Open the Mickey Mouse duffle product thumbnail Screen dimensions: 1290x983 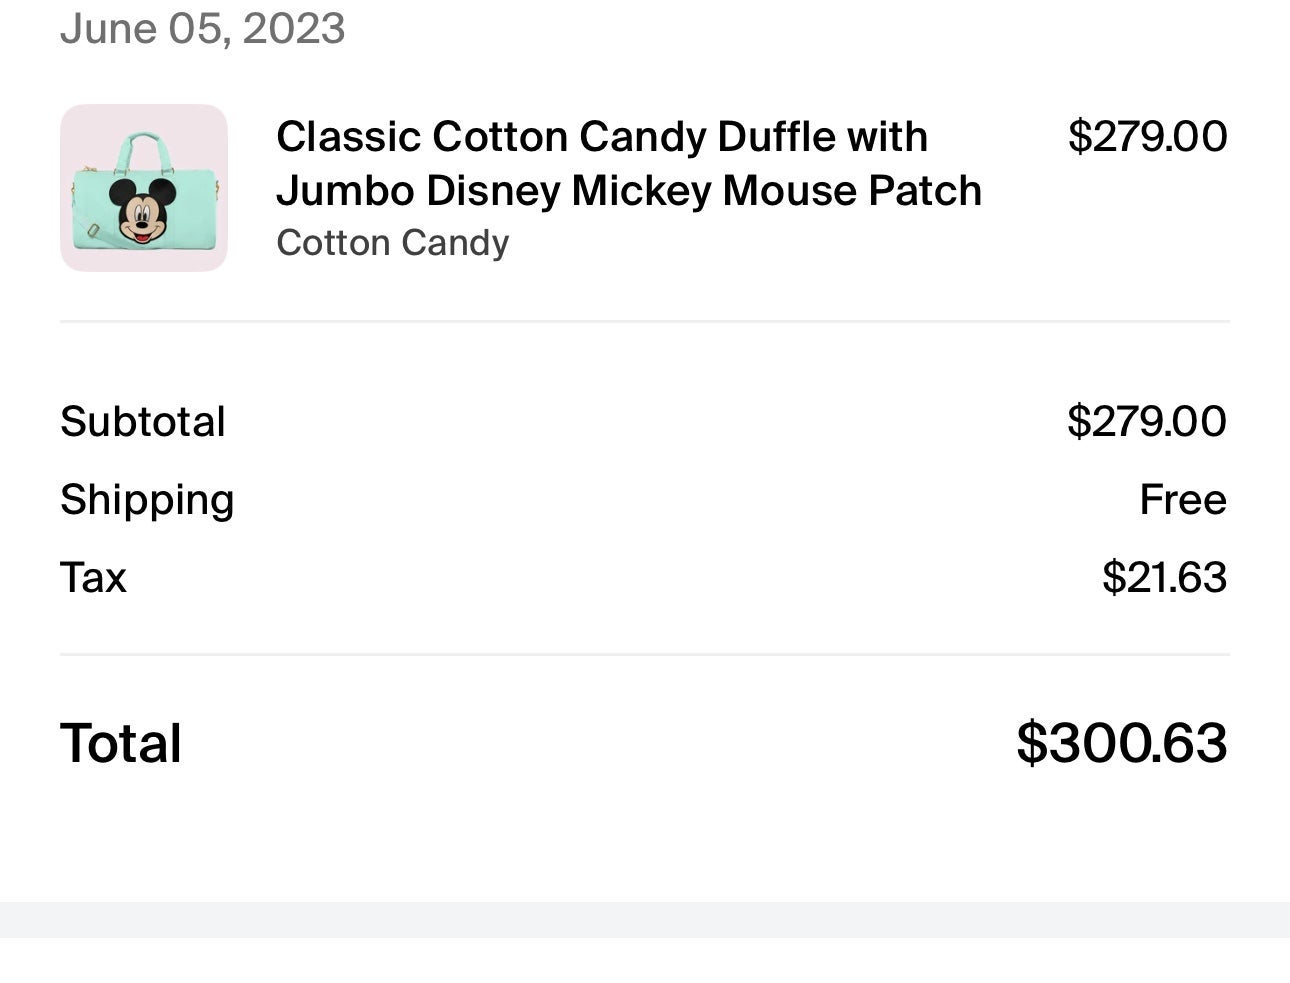coord(144,188)
